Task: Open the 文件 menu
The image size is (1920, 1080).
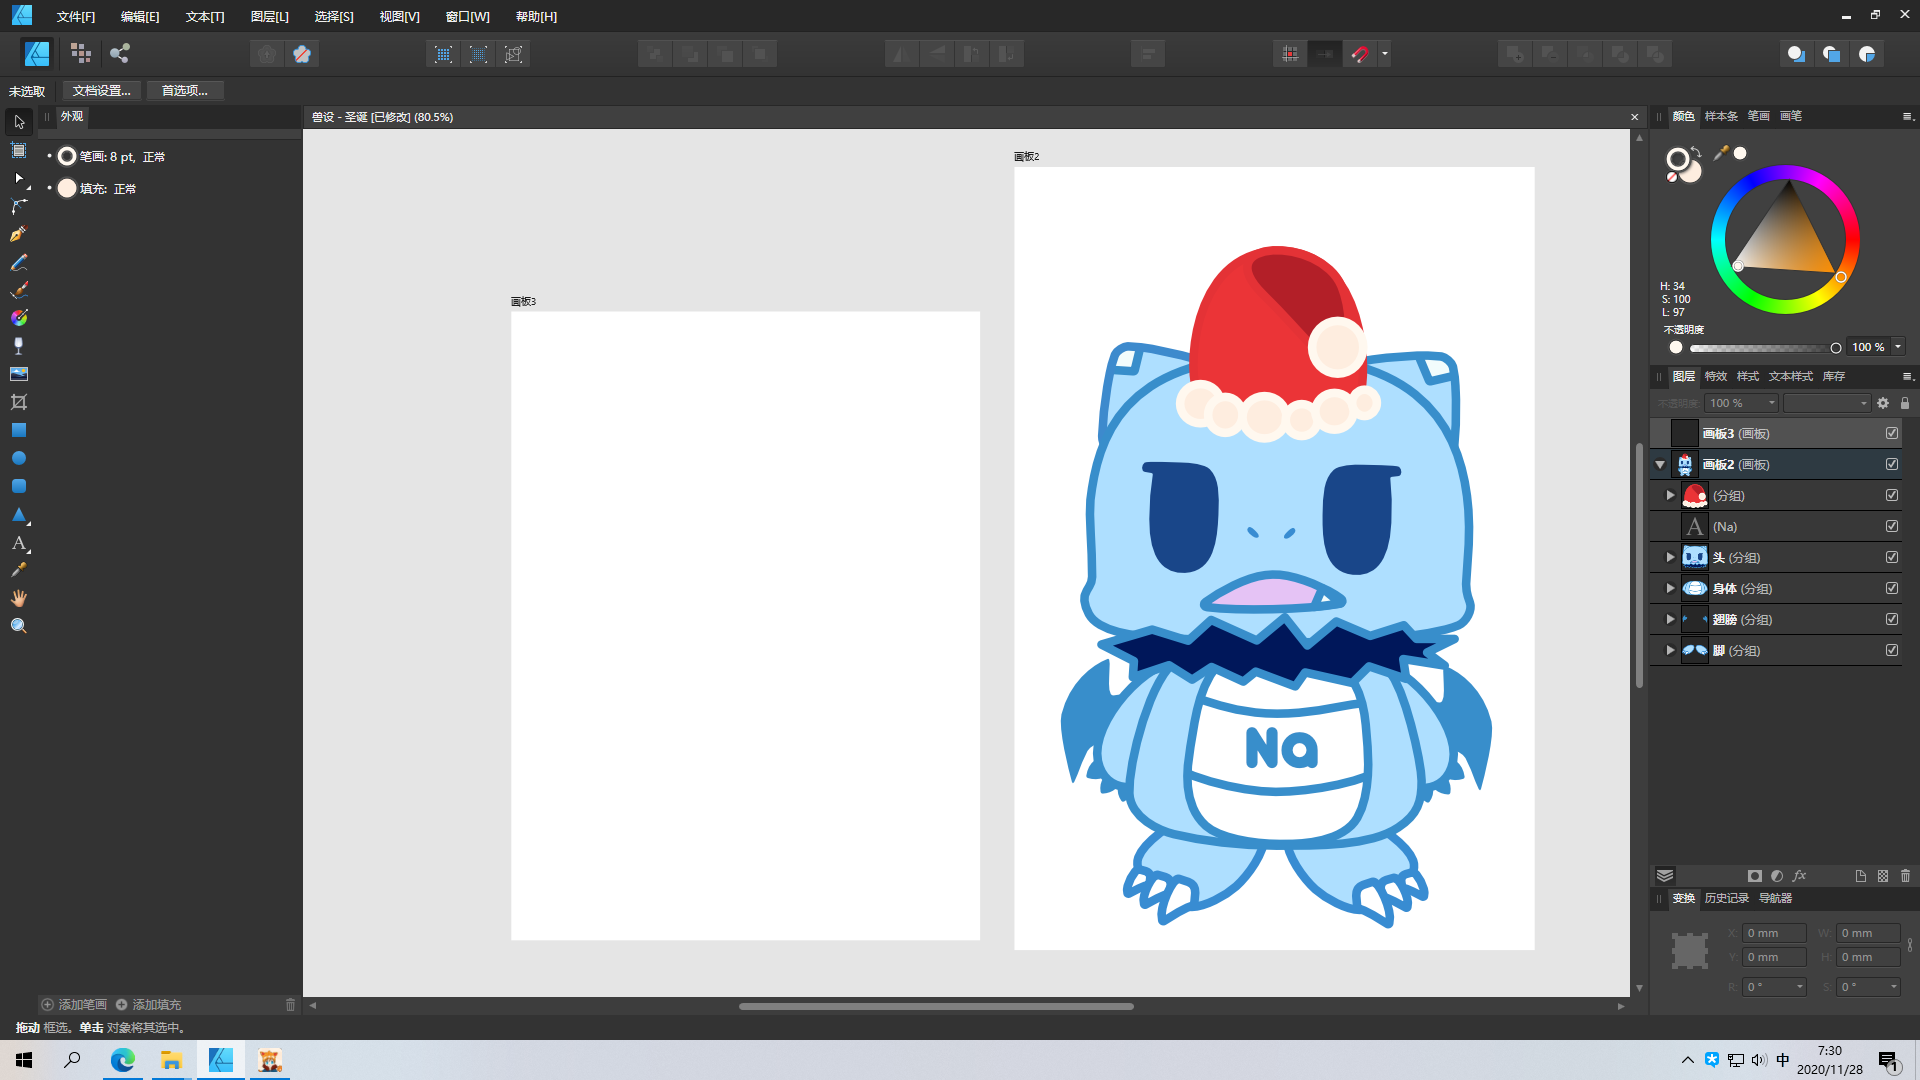Action: [x=76, y=16]
